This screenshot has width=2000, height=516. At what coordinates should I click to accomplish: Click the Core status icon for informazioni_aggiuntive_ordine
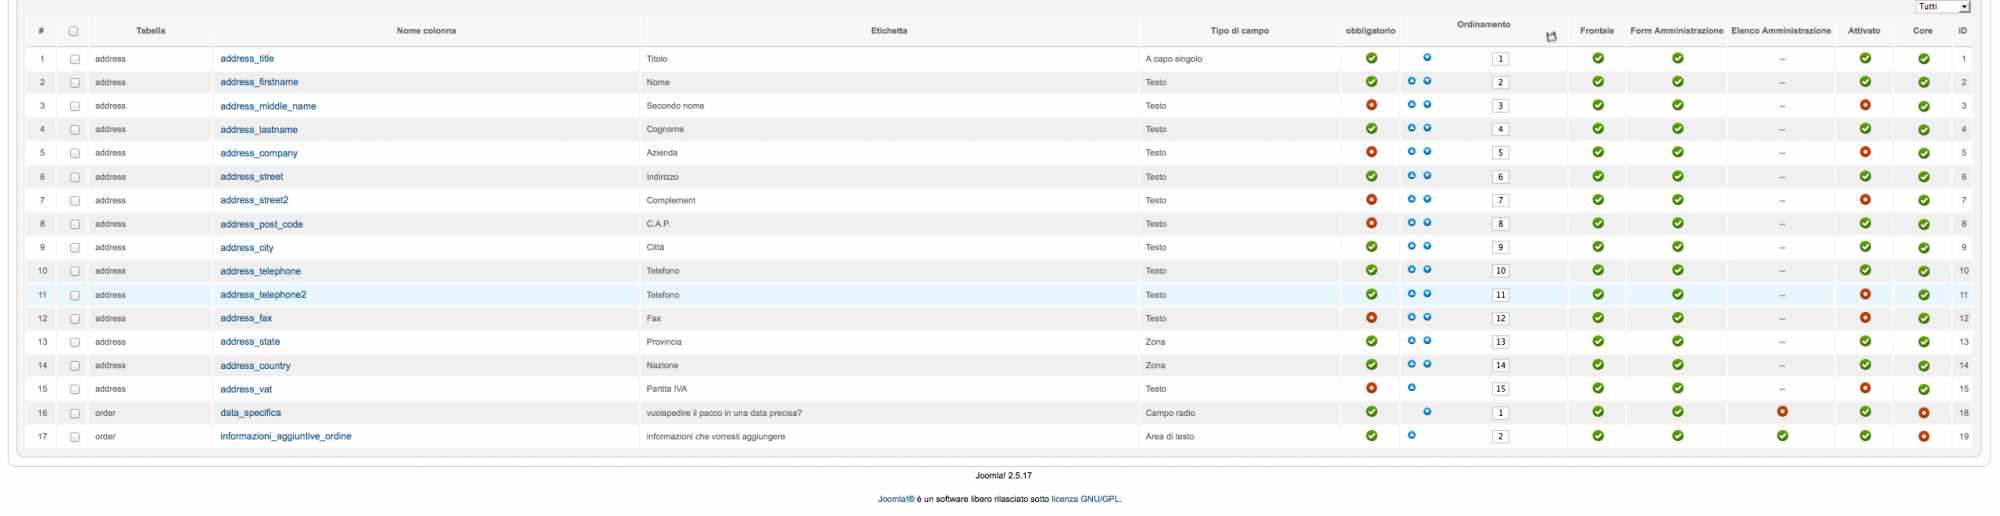tap(1923, 436)
